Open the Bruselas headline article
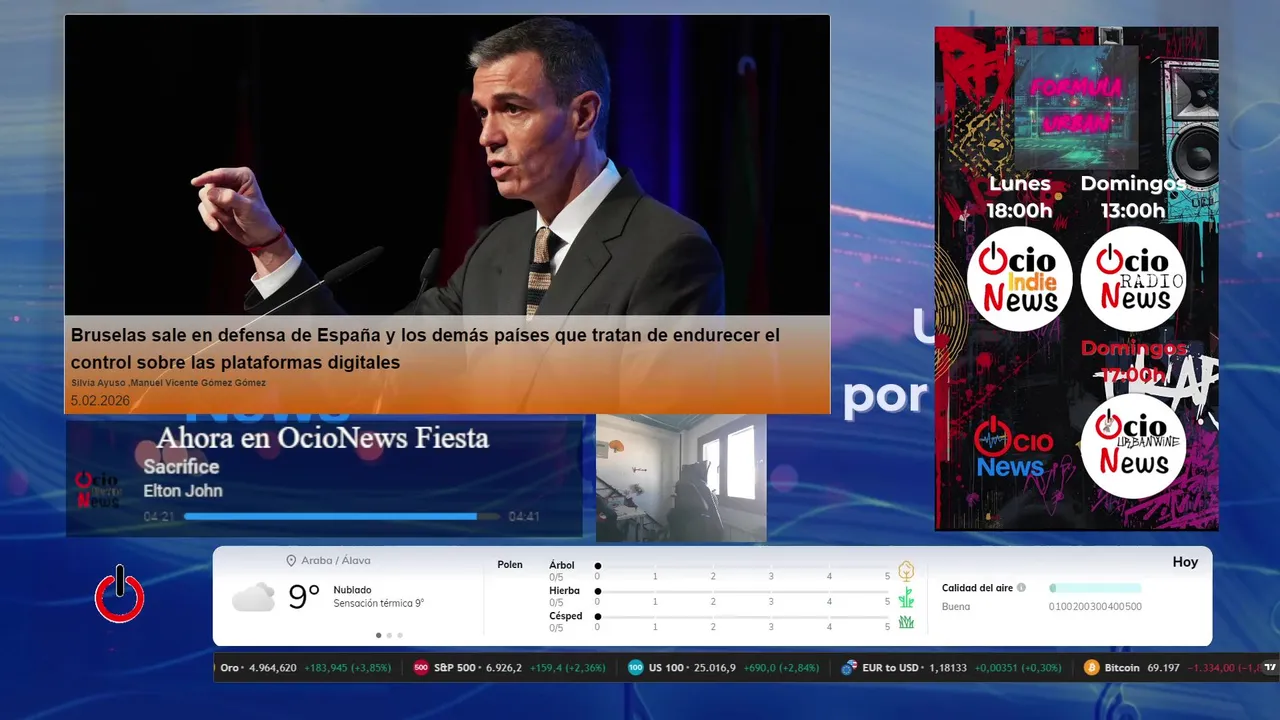 425,348
